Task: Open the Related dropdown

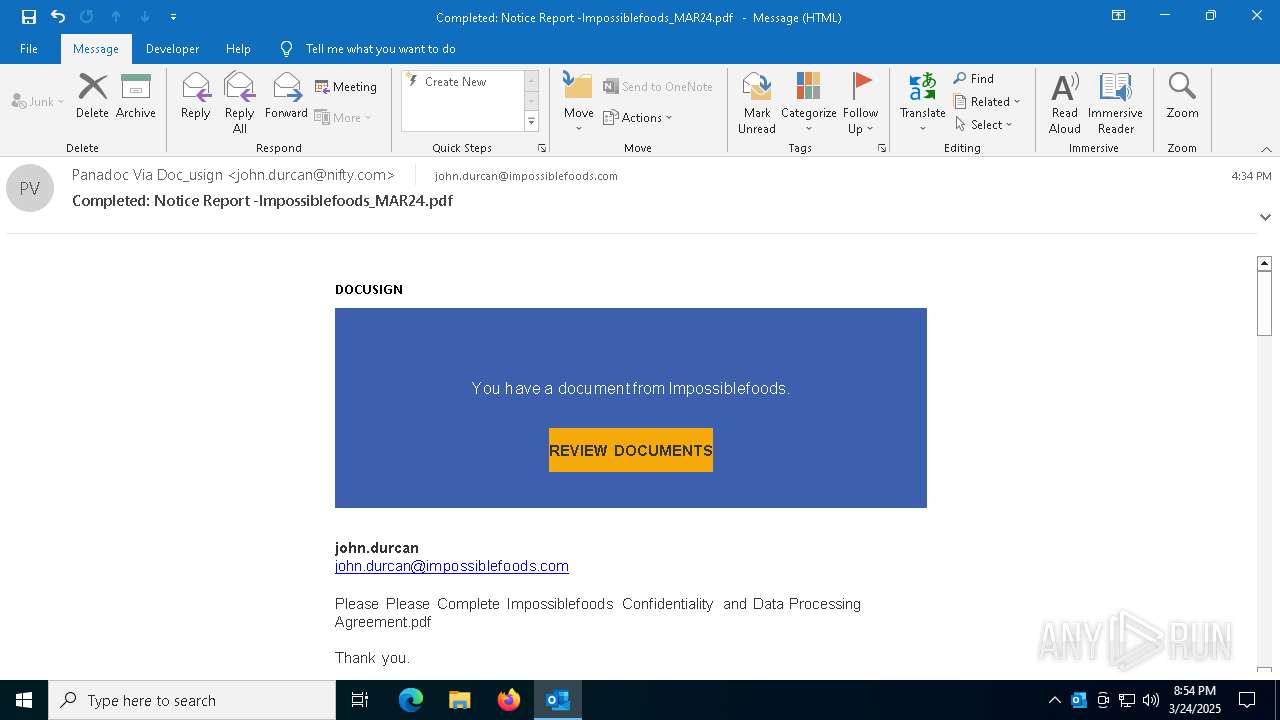Action: [x=987, y=102]
